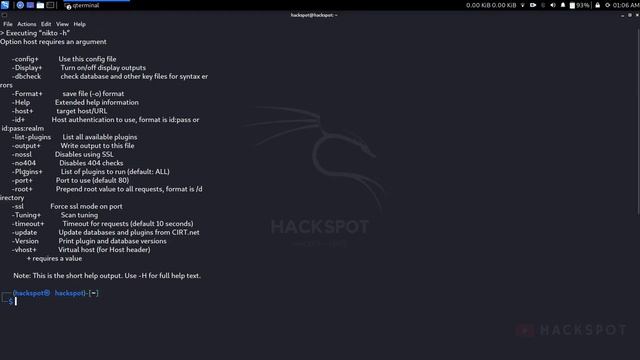This screenshot has width=640, height=360.
Task: Open the file manager folder icon
Action: [x=40, y=5]
